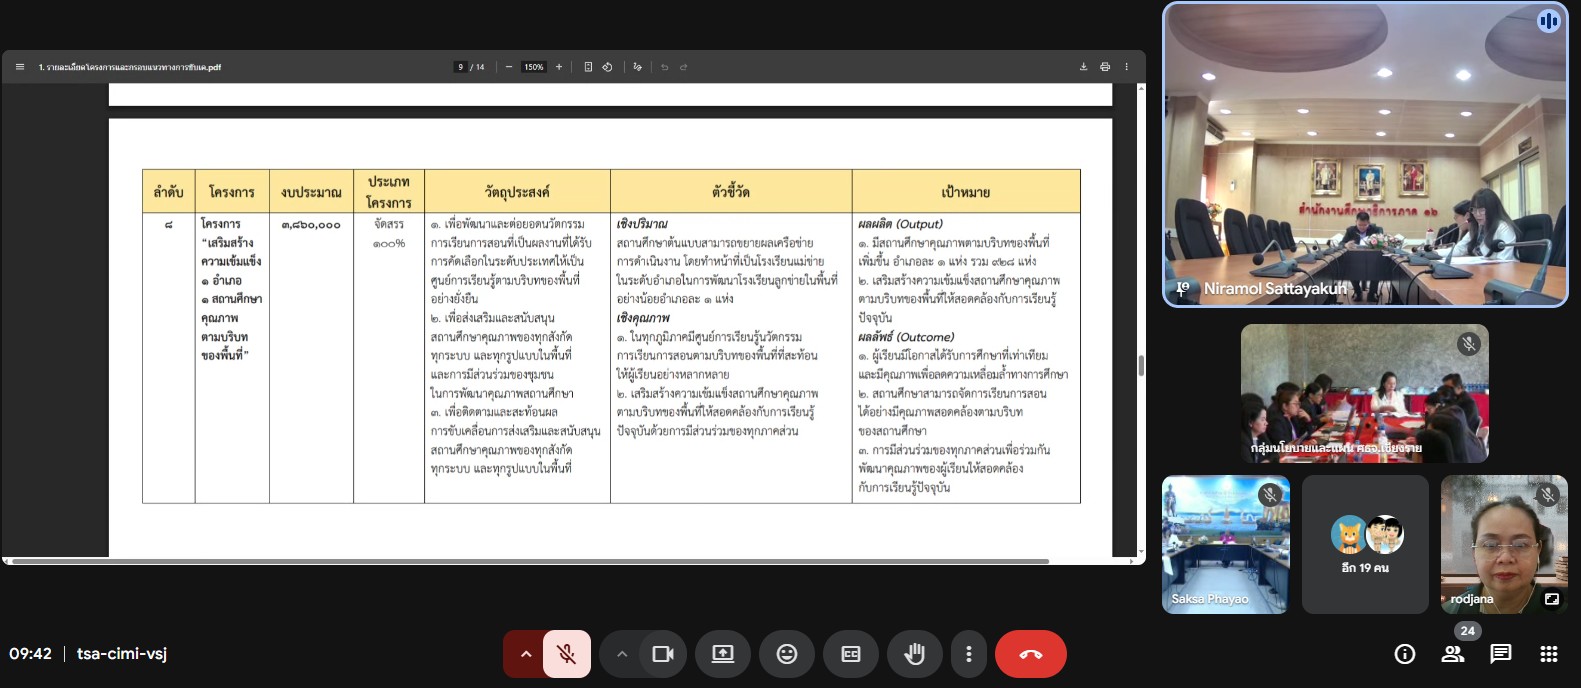Open the activities grid menu
The height and width of the screenshot is (688, 1581).
click(x=1549, y=654)
